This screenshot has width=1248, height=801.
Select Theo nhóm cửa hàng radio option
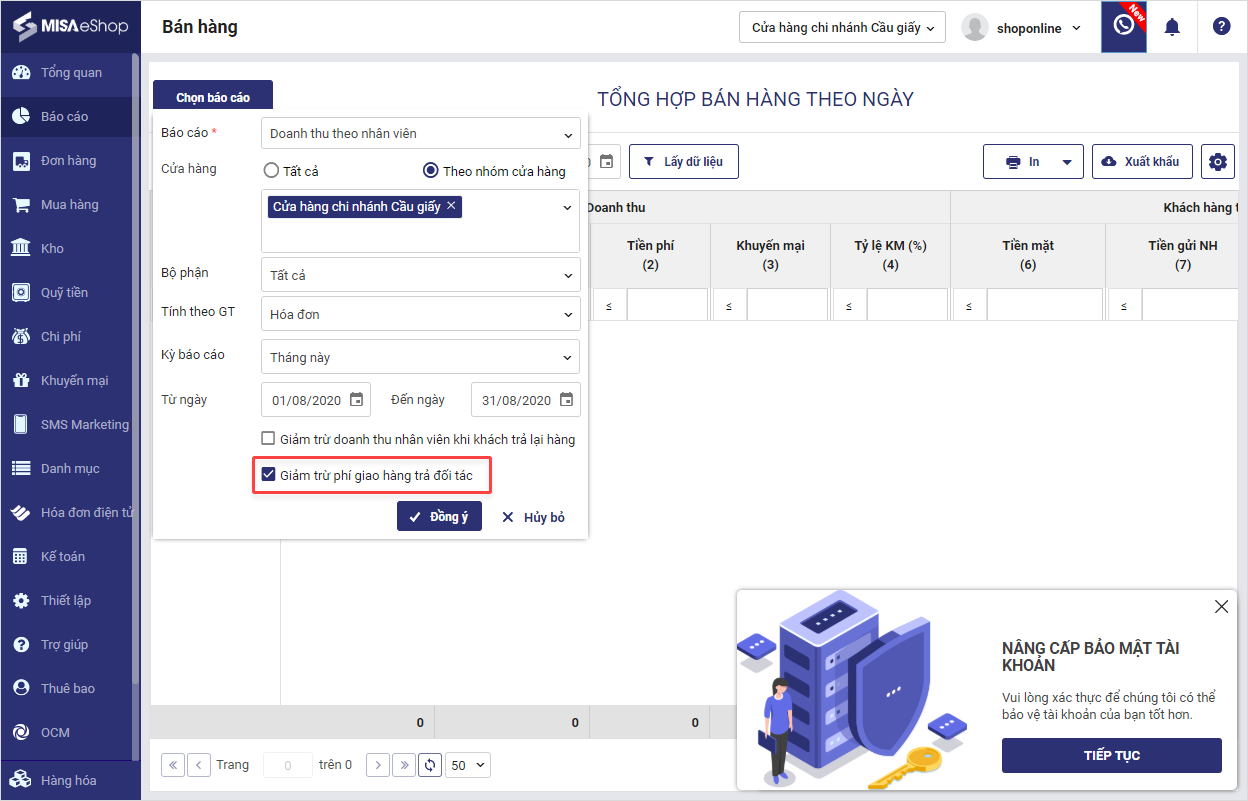(x=431, y=171)
